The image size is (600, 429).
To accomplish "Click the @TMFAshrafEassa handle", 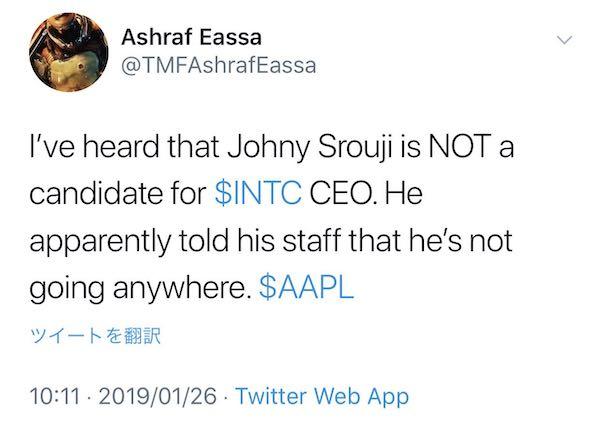I will pos(218,67).
